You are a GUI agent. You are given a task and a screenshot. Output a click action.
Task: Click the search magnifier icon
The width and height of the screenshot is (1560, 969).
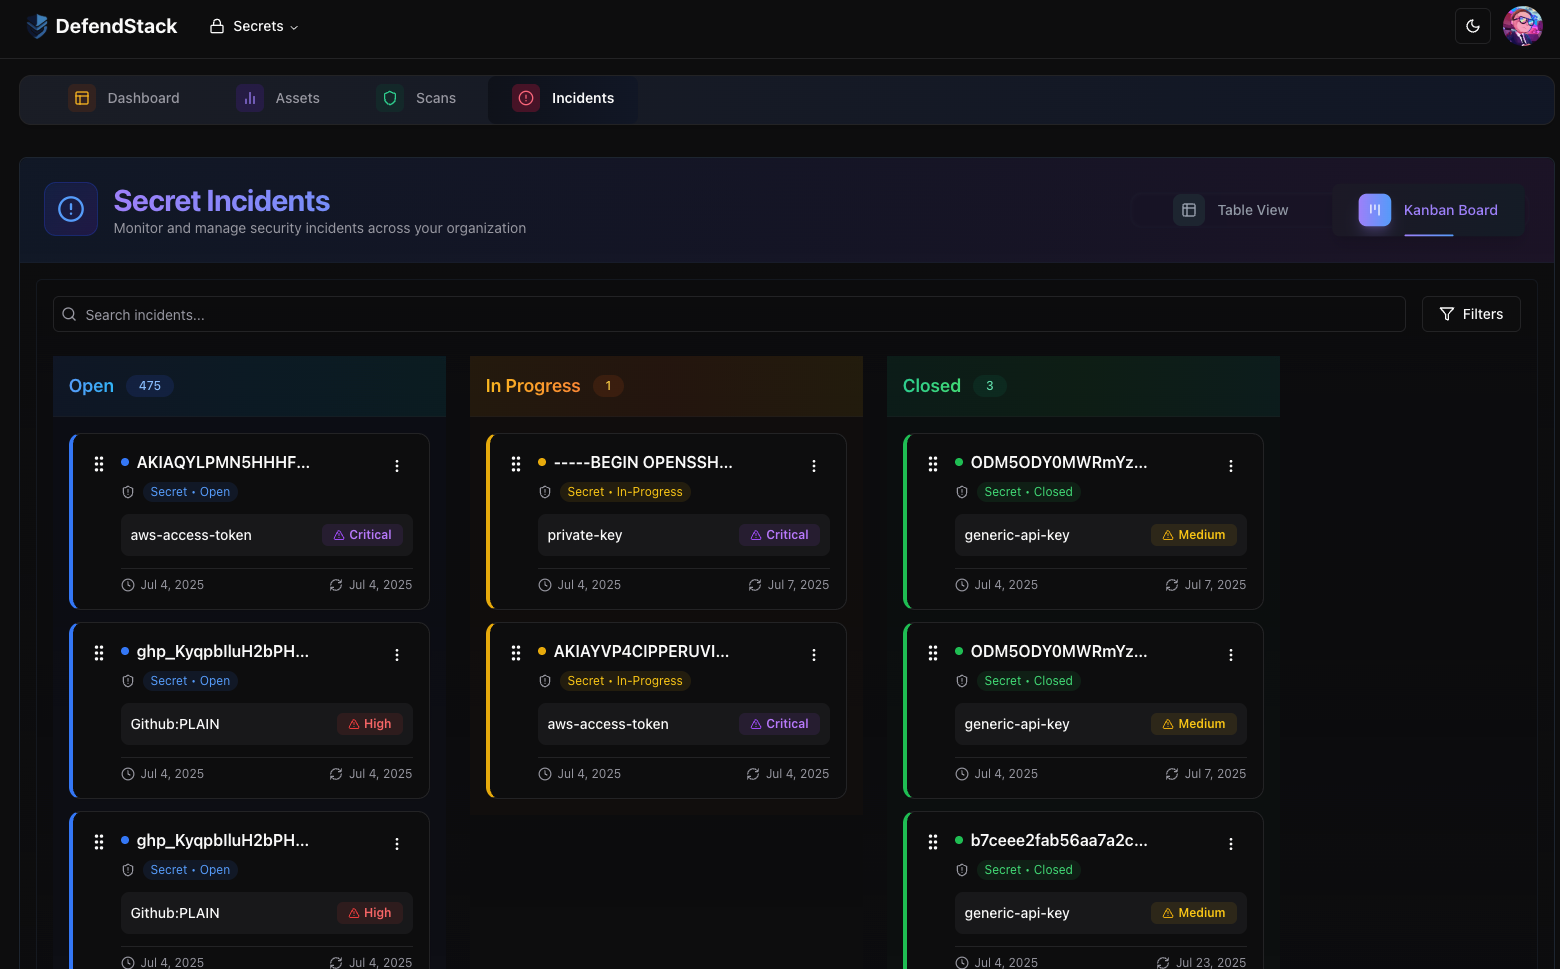[x=69, y=313]
